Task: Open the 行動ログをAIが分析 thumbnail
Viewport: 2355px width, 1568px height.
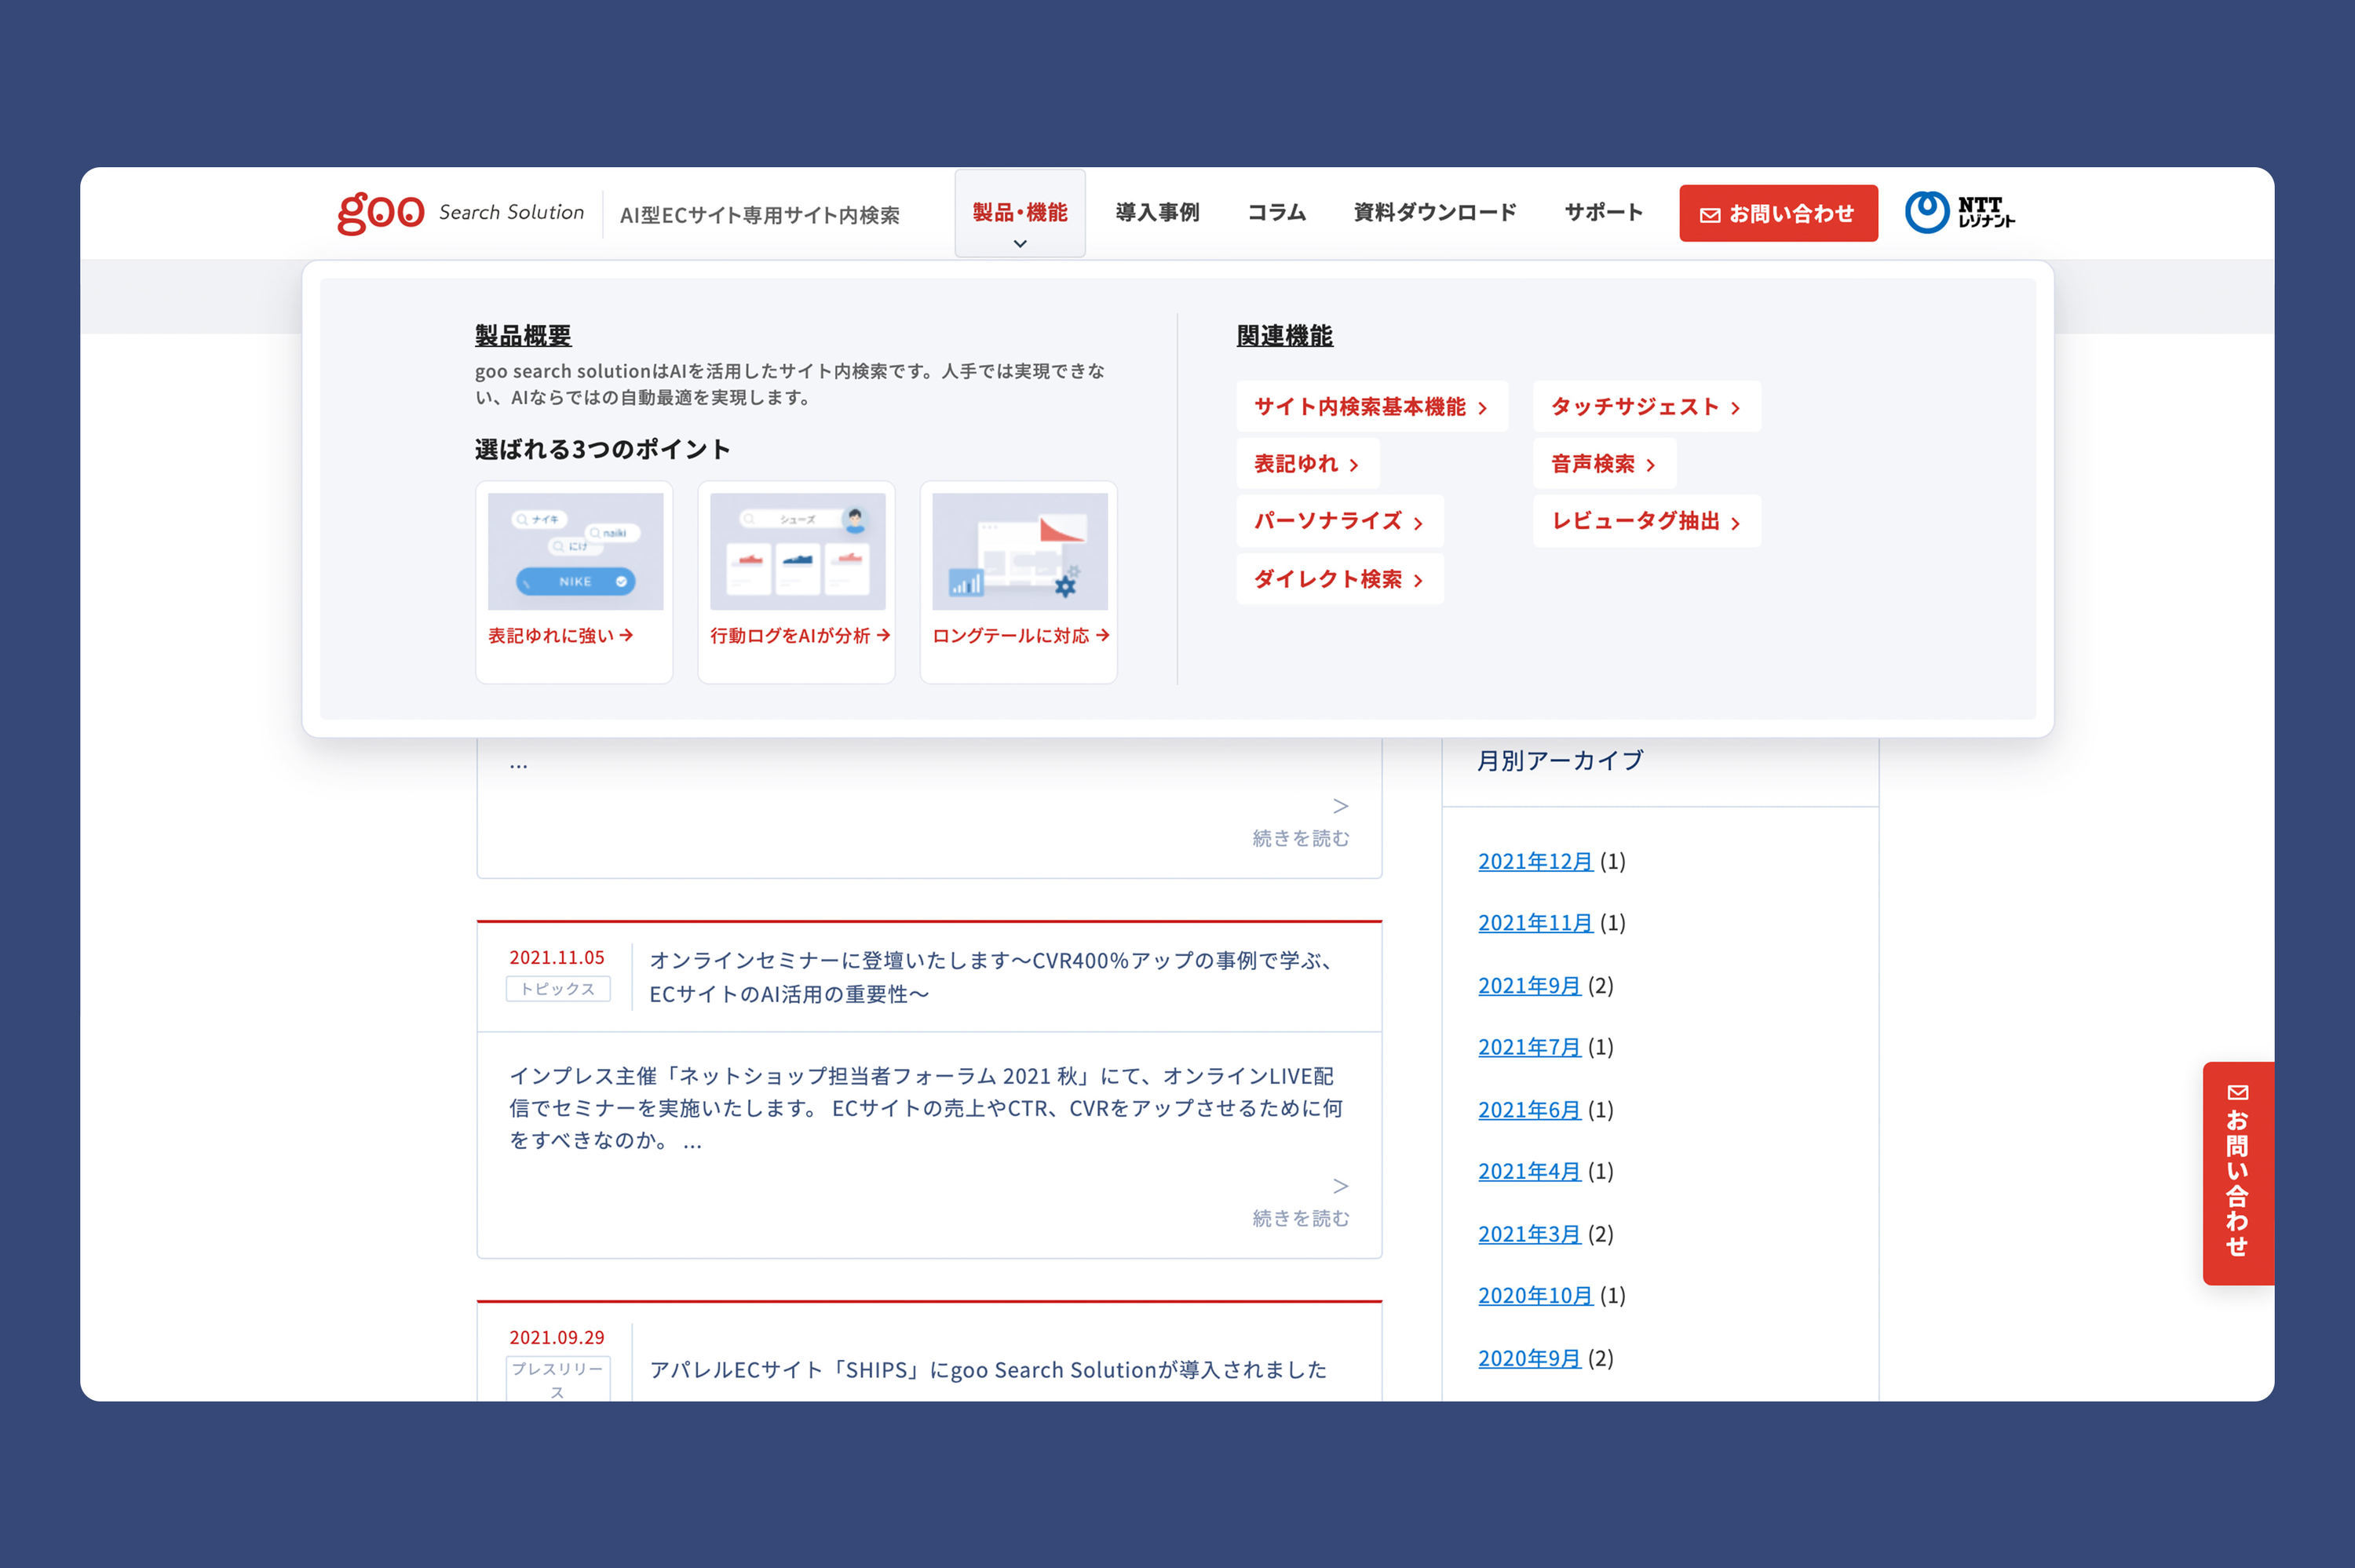Action: point(797,551)
